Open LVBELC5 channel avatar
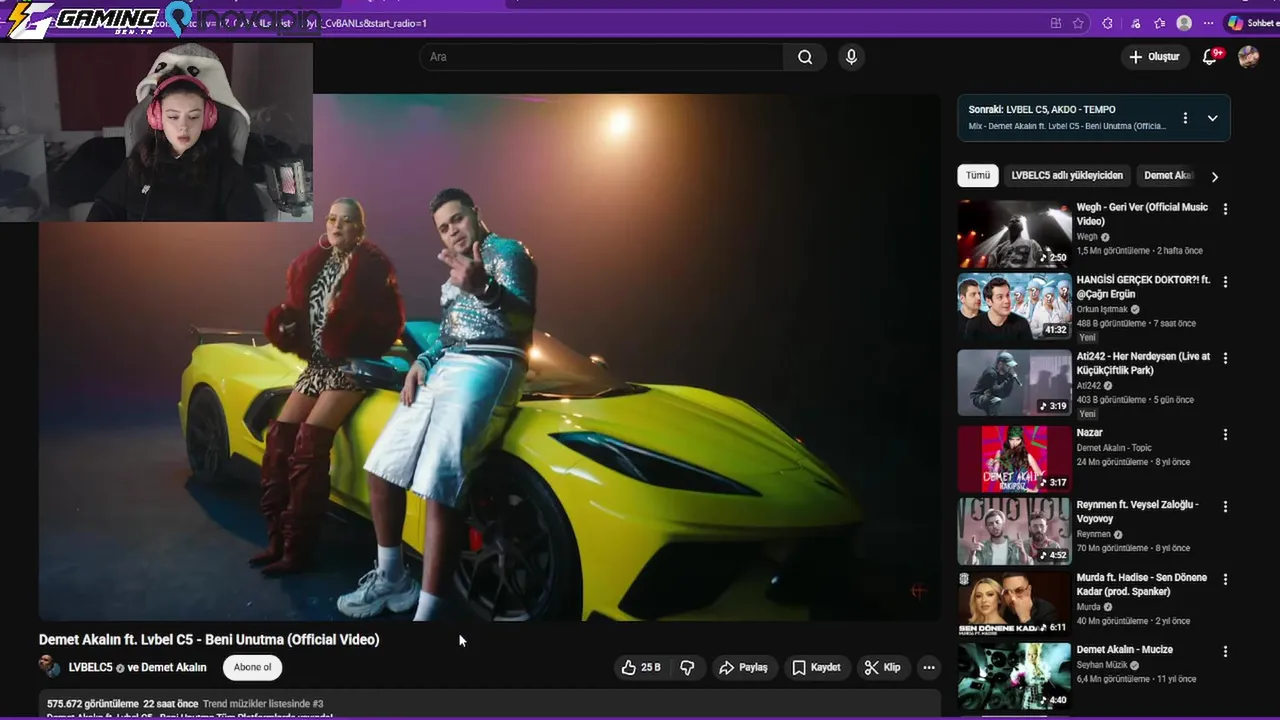Screen dimensions: 1280x720 click(x=49, y=666)
